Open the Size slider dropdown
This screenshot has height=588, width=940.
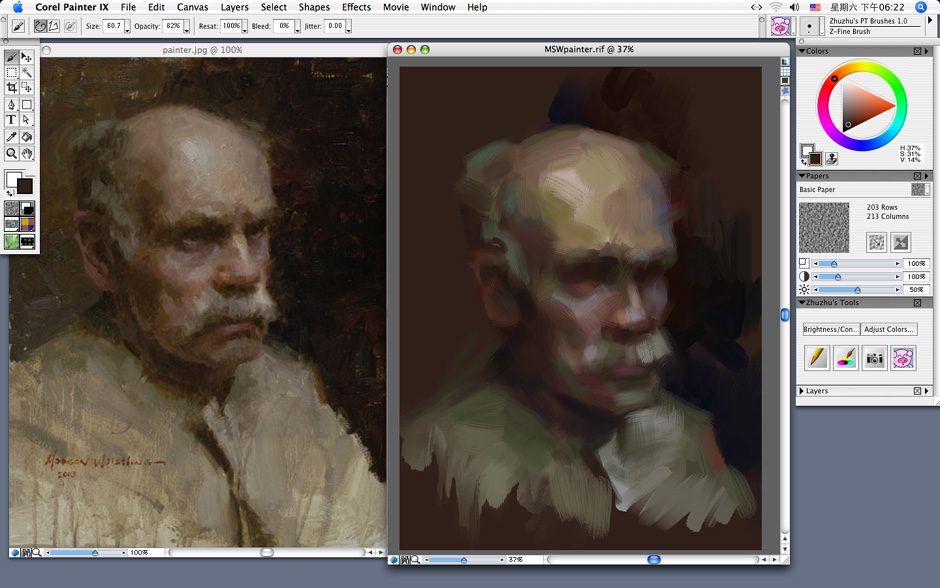[127, 27]
